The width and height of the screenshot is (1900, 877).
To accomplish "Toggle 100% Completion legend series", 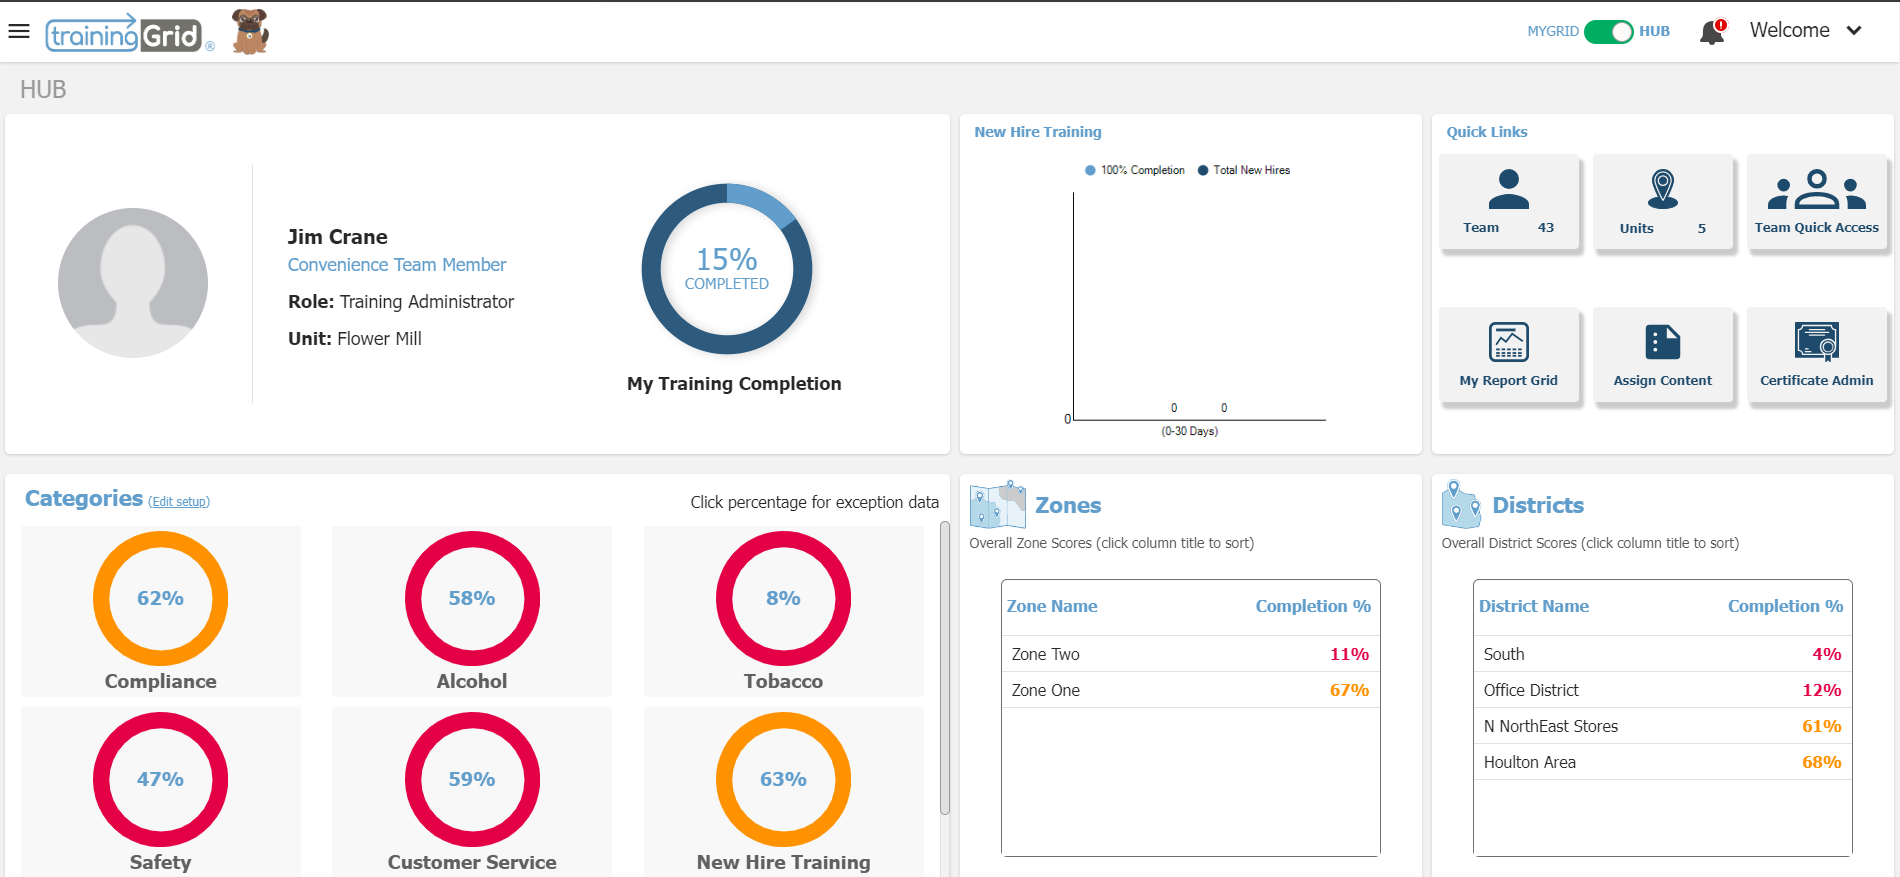I will tap(1135, 170).
